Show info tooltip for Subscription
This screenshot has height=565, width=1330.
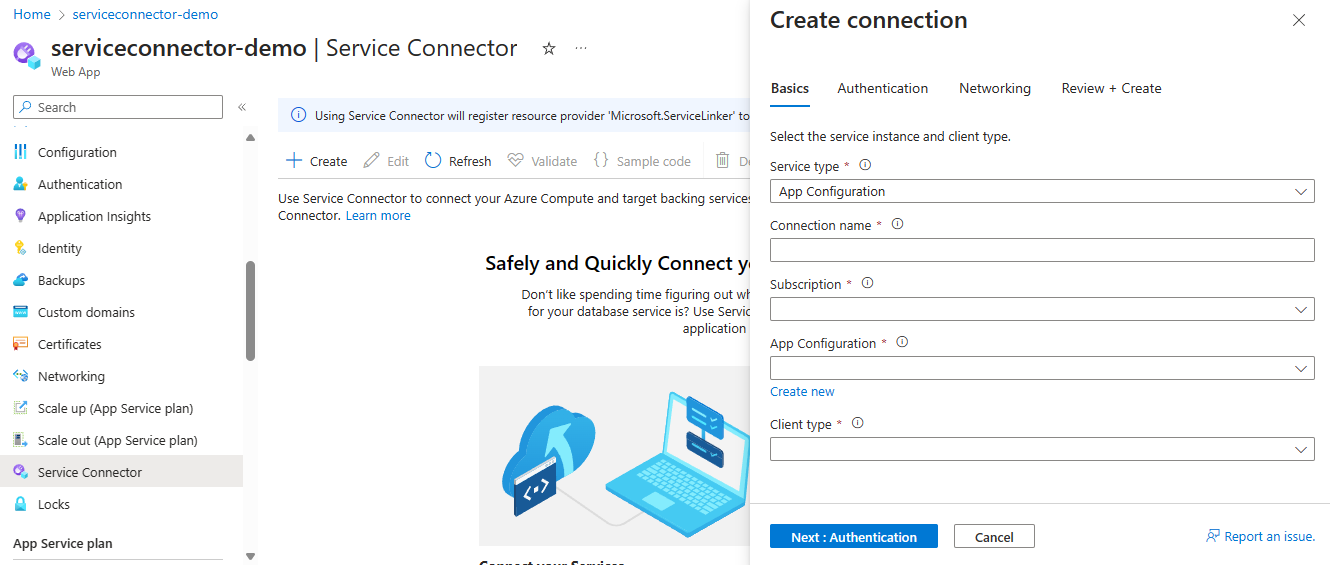tap(867, 284)
